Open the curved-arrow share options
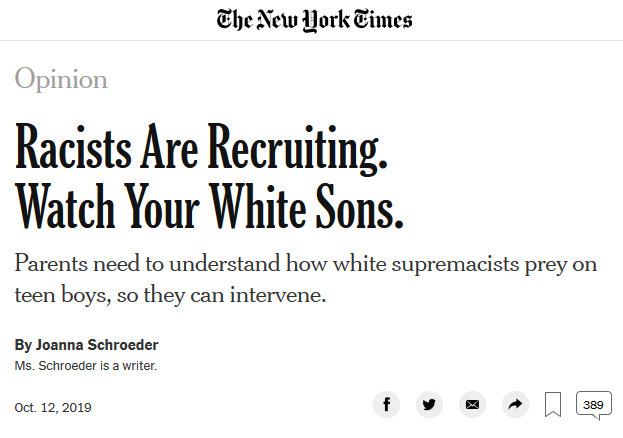Image resolution: width=623 pixels, height=438 pixels. [515, 405]
